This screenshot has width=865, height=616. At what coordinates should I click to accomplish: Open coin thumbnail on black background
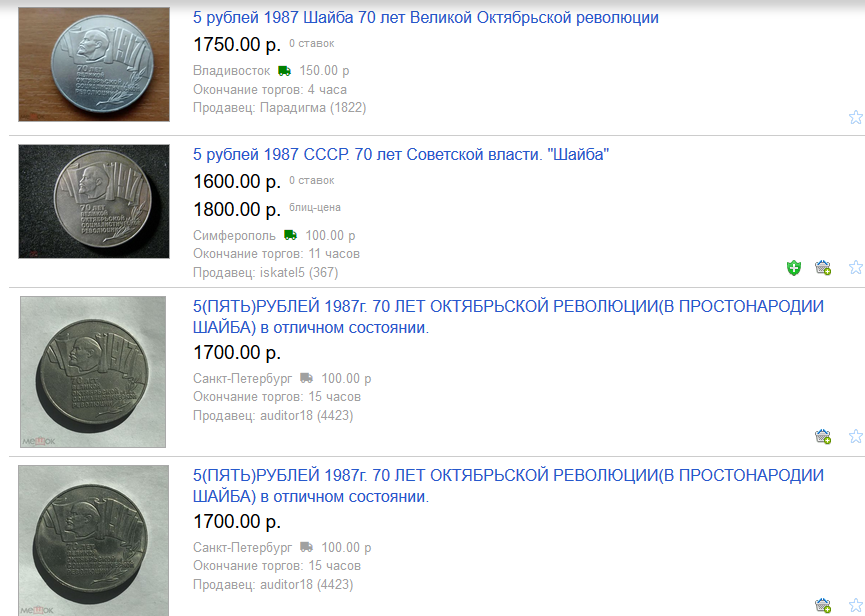94,201
